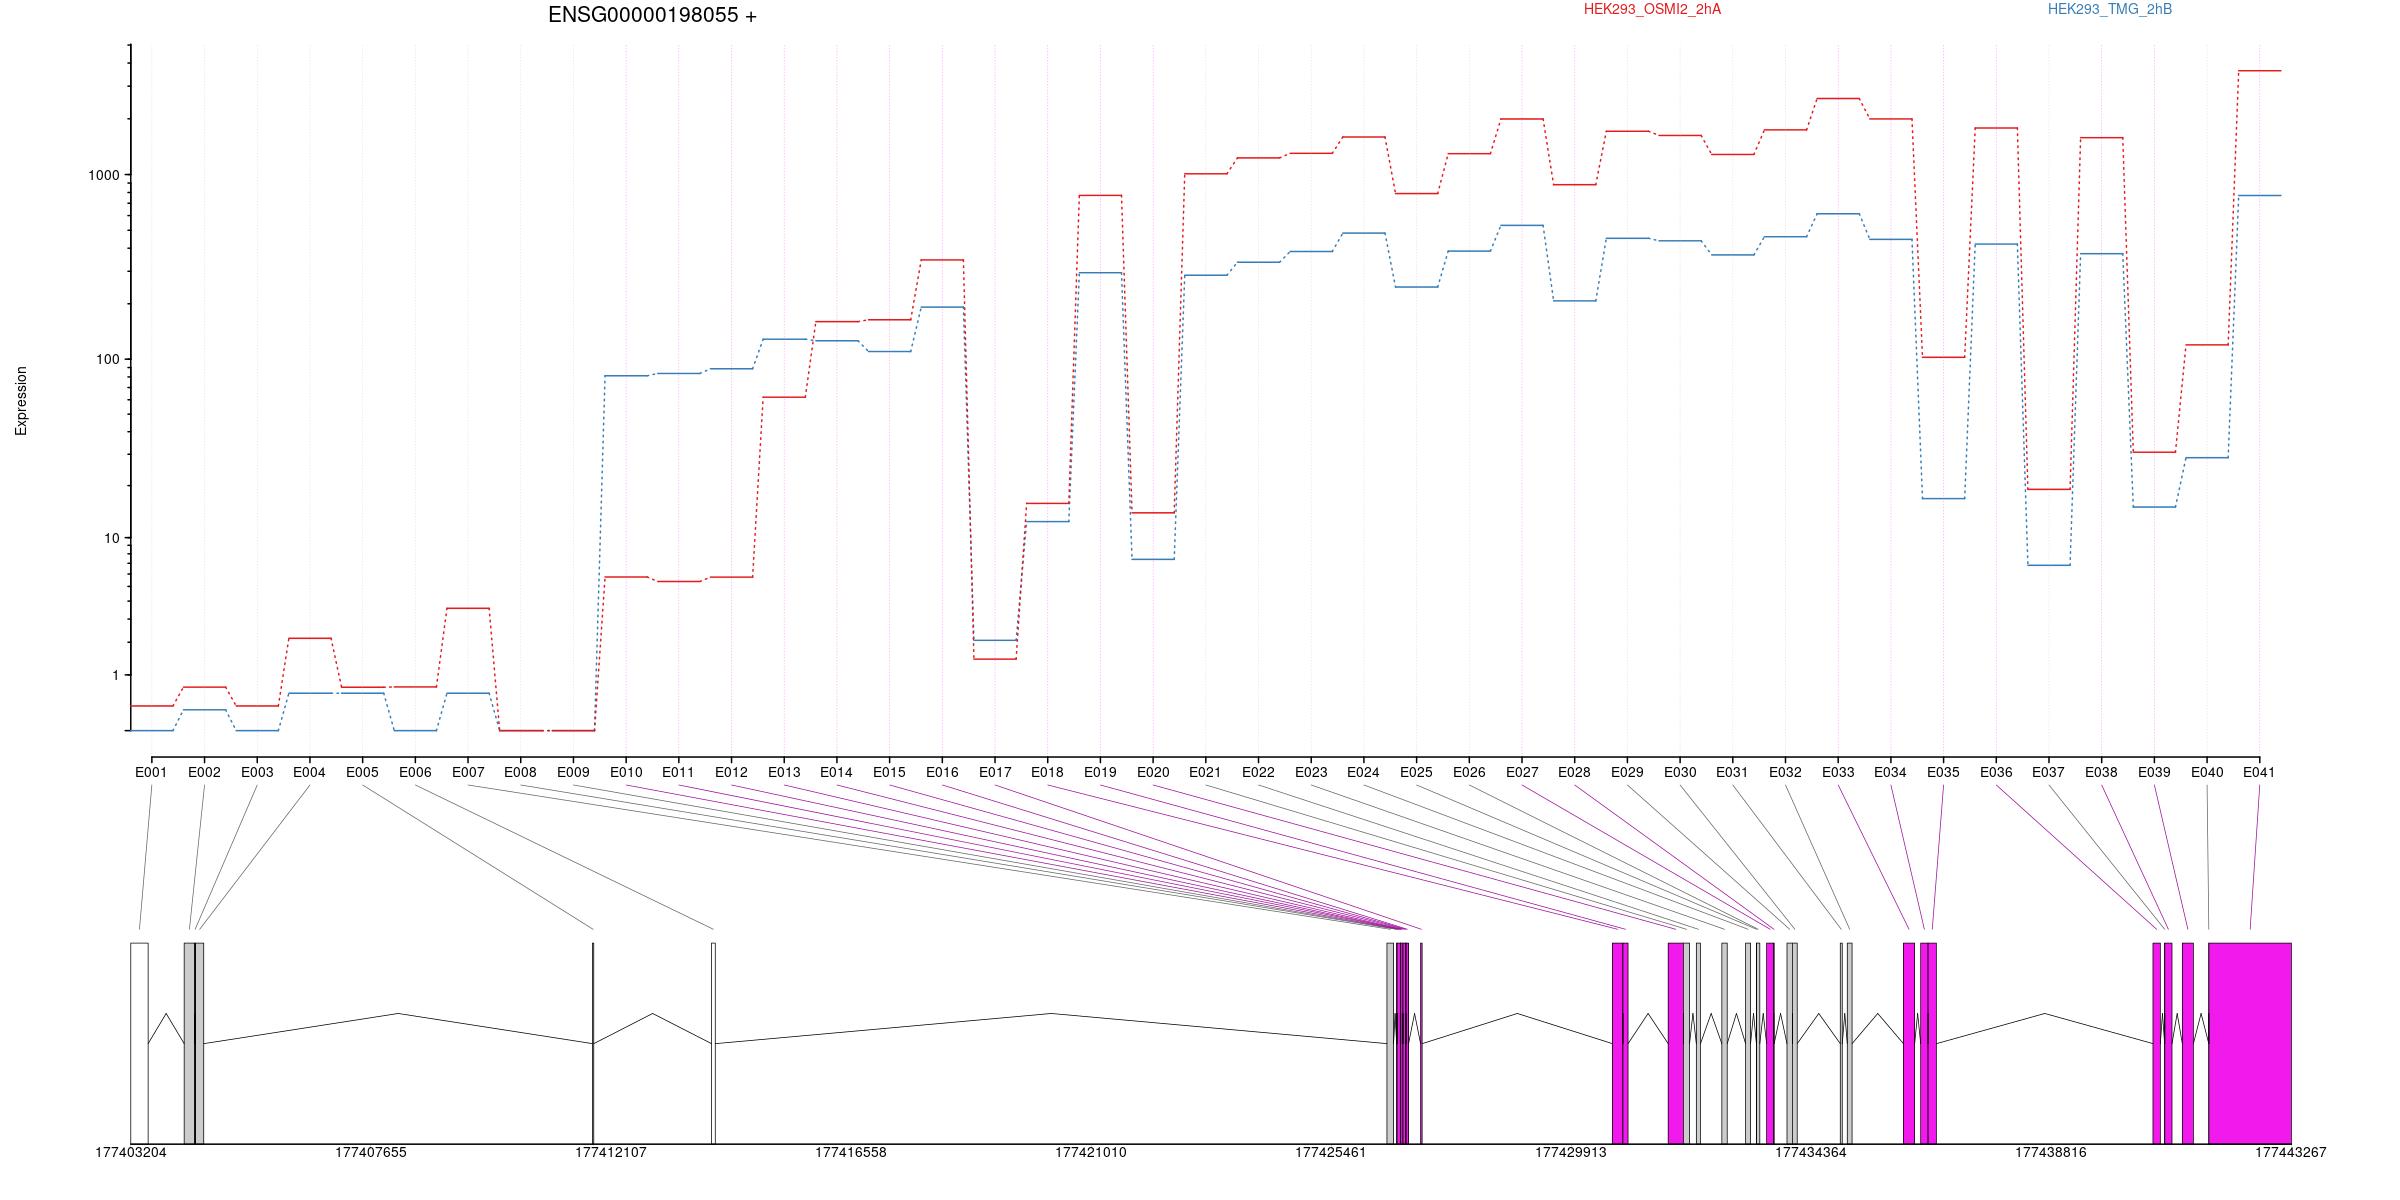The width and height of the screenshot is (2400, 1200).
Task: Click genomic coordinate 177425461
Action: tap(1331, 1153)
